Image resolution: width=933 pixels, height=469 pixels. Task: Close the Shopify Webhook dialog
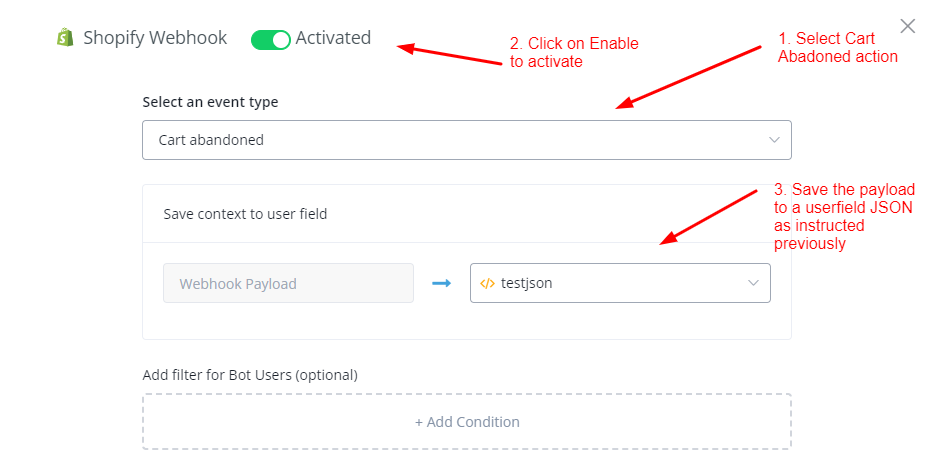907,26
